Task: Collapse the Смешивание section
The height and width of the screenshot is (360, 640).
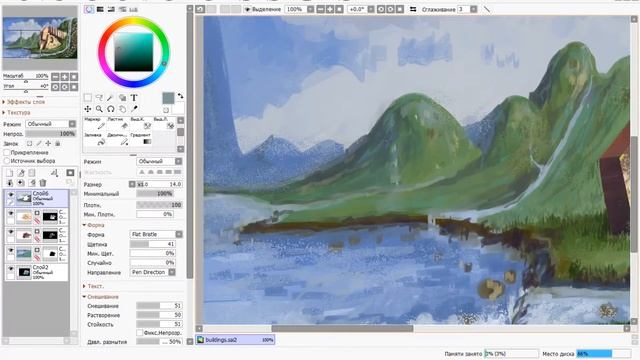Action: pyautogui.click(x=102, y=297)
